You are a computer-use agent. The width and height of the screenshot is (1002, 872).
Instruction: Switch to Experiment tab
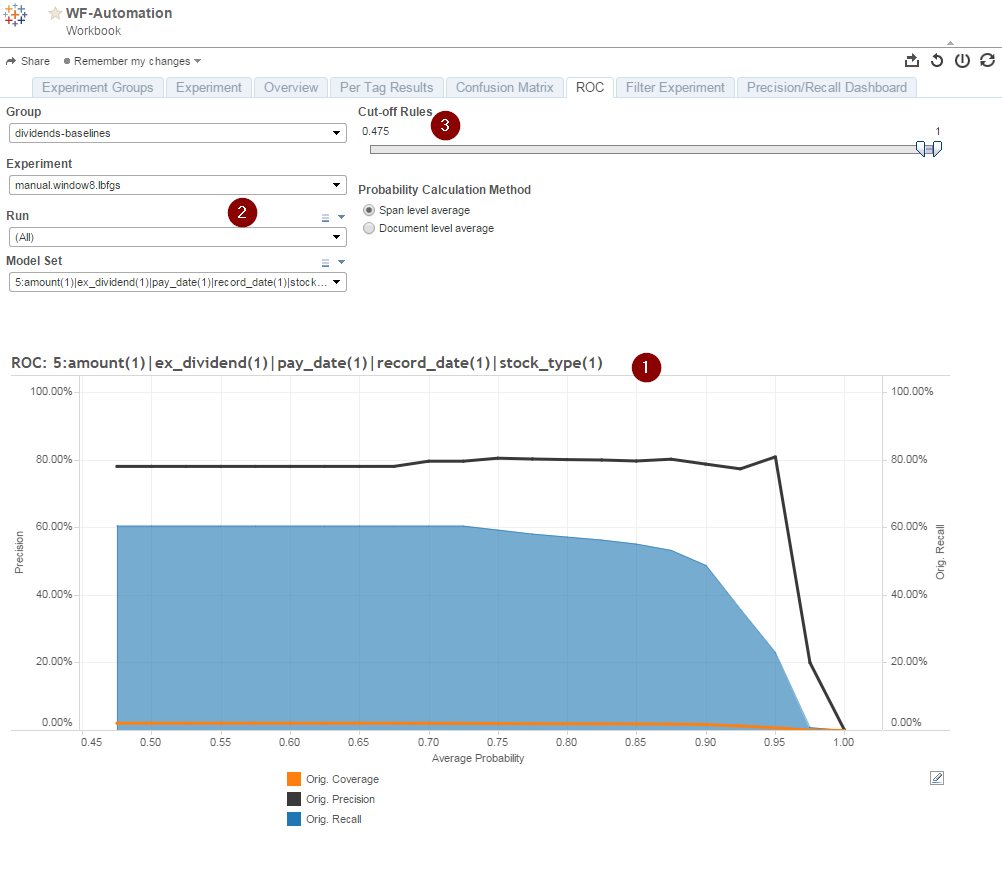point(209,88)
